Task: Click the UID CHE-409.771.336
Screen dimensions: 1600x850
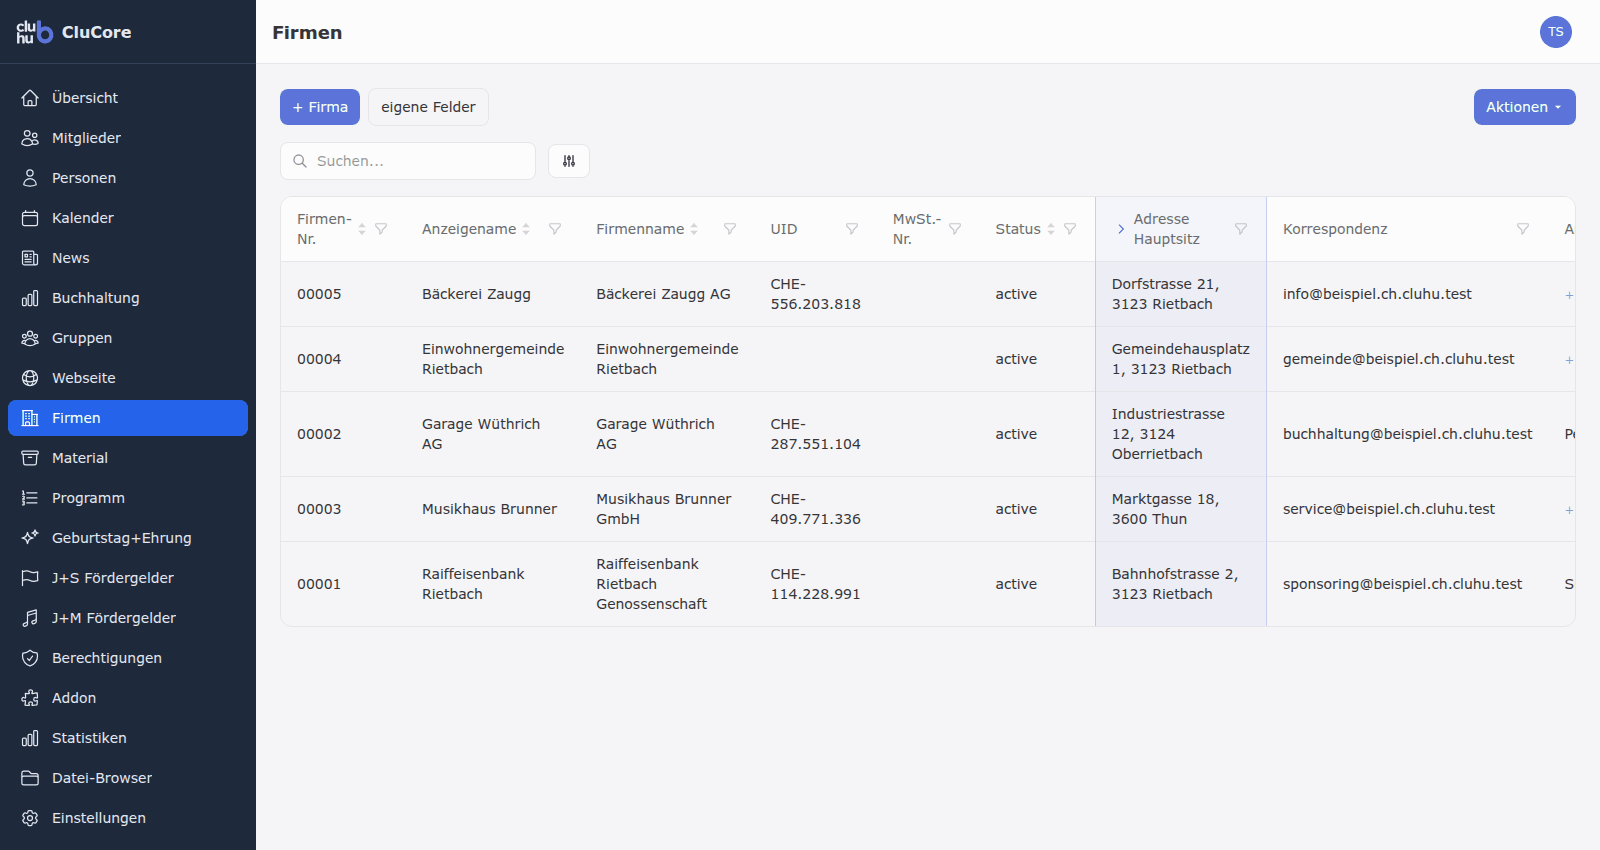Action: 815,509
